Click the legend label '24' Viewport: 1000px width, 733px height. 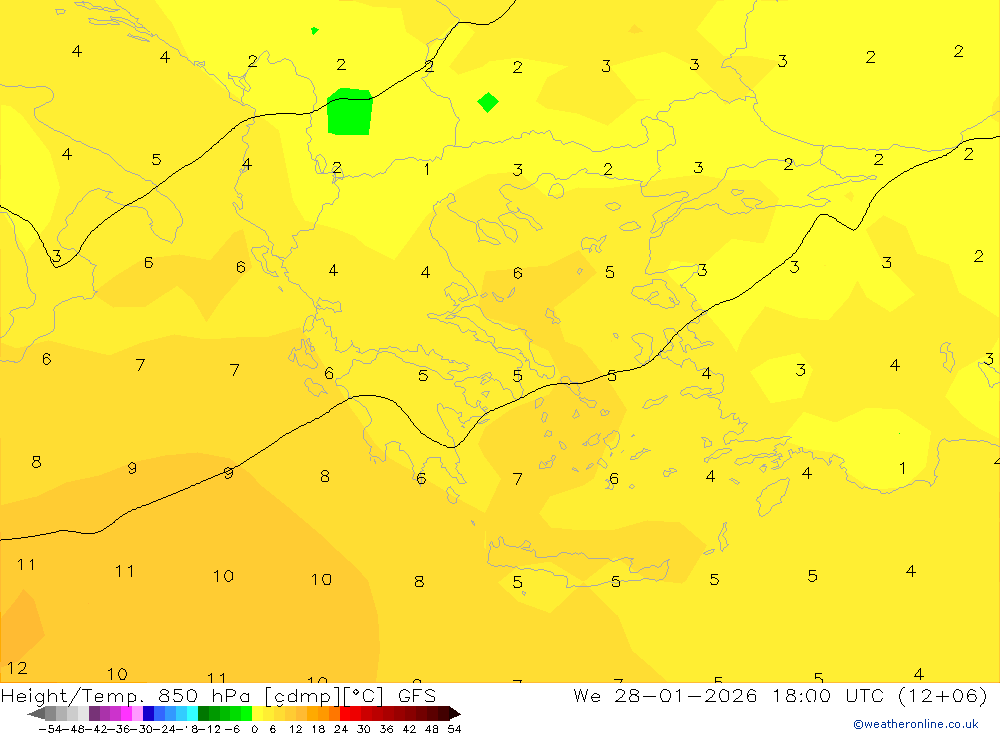click(341, 729)
